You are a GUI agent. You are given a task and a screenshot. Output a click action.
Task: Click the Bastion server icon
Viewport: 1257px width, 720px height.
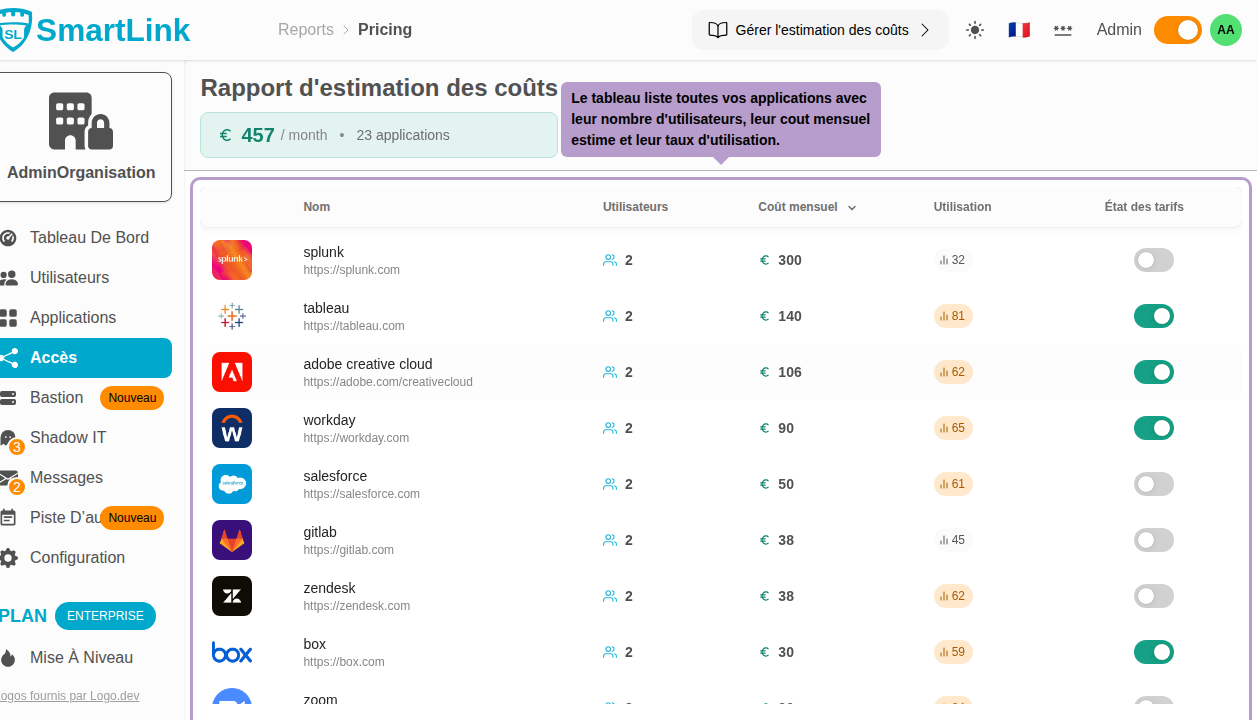point(9,397)
